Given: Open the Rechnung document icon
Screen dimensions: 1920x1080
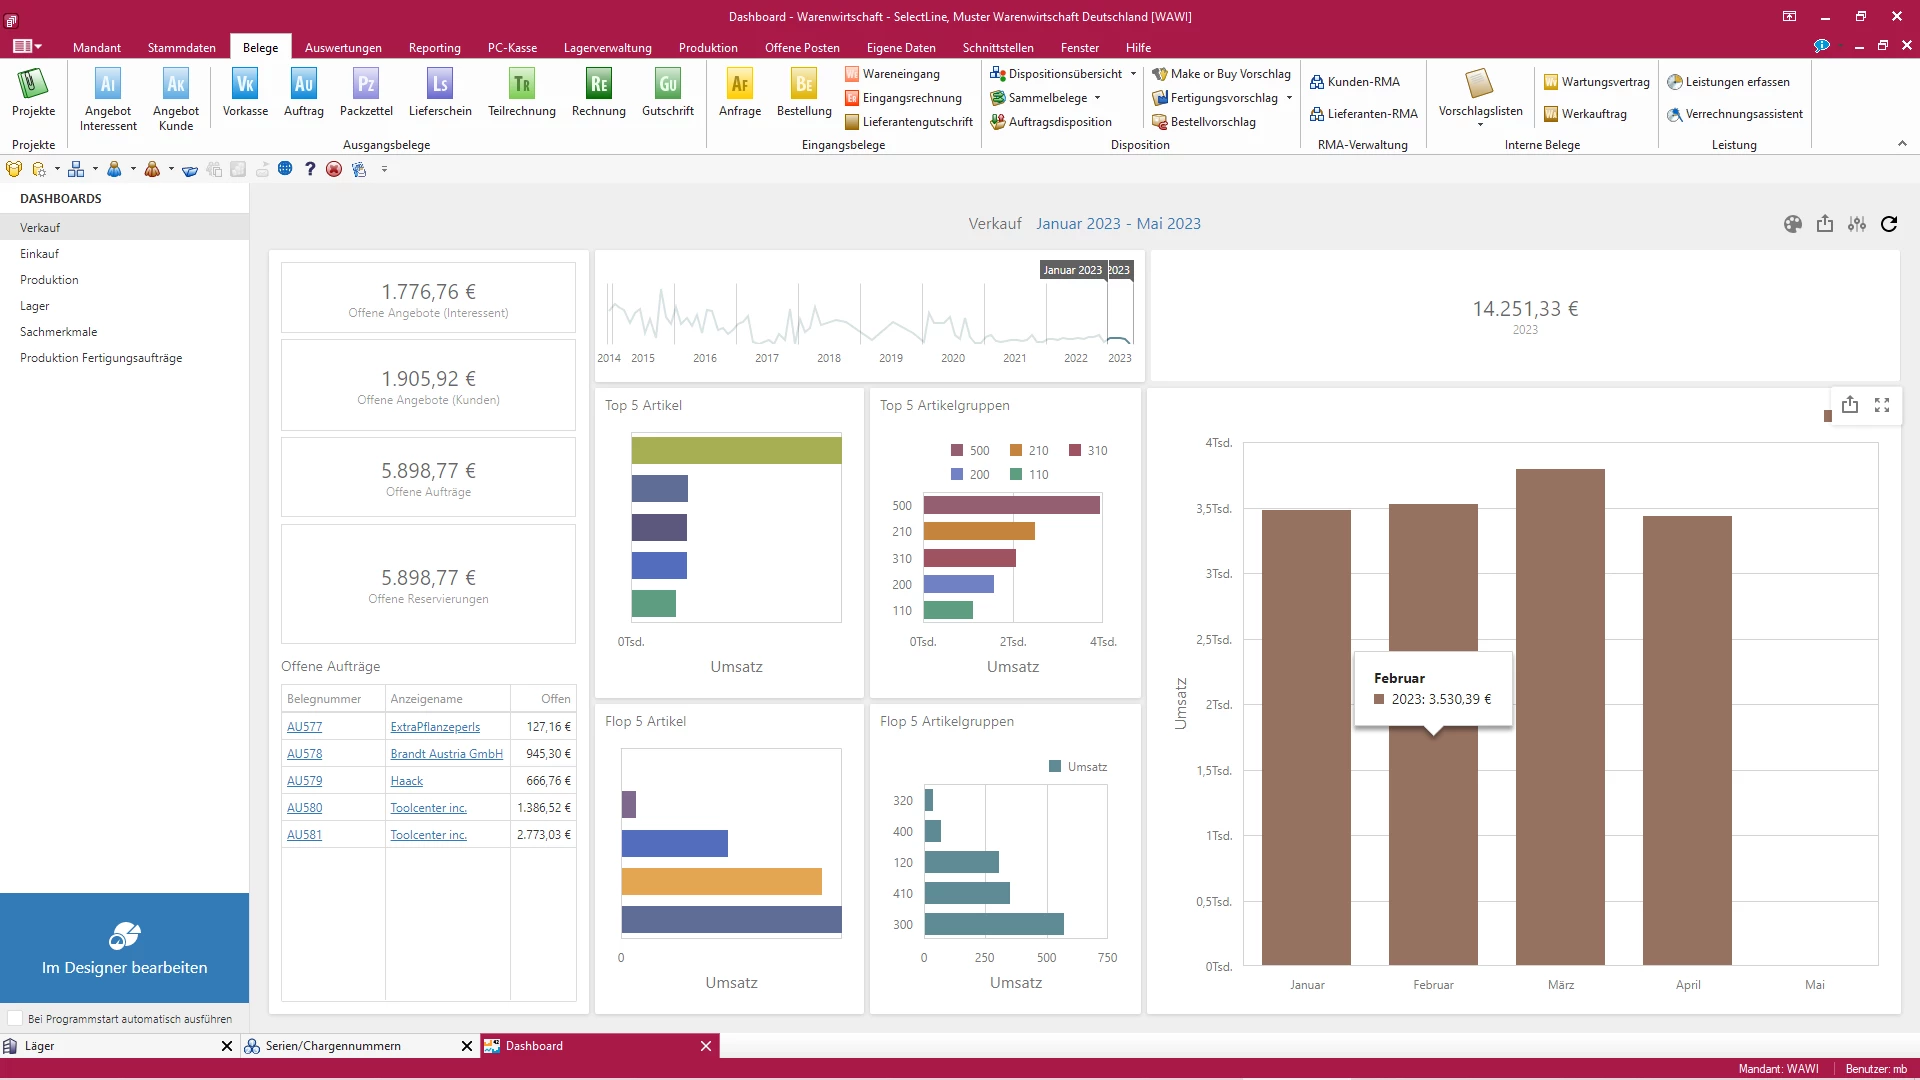Looking at the screenshot, I should 599,92.
